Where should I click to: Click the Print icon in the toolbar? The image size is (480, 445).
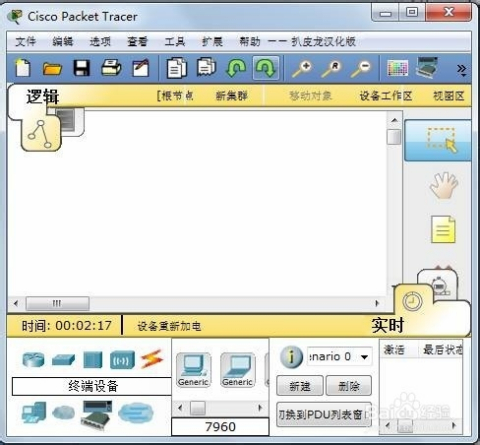(x=111, y=68)
